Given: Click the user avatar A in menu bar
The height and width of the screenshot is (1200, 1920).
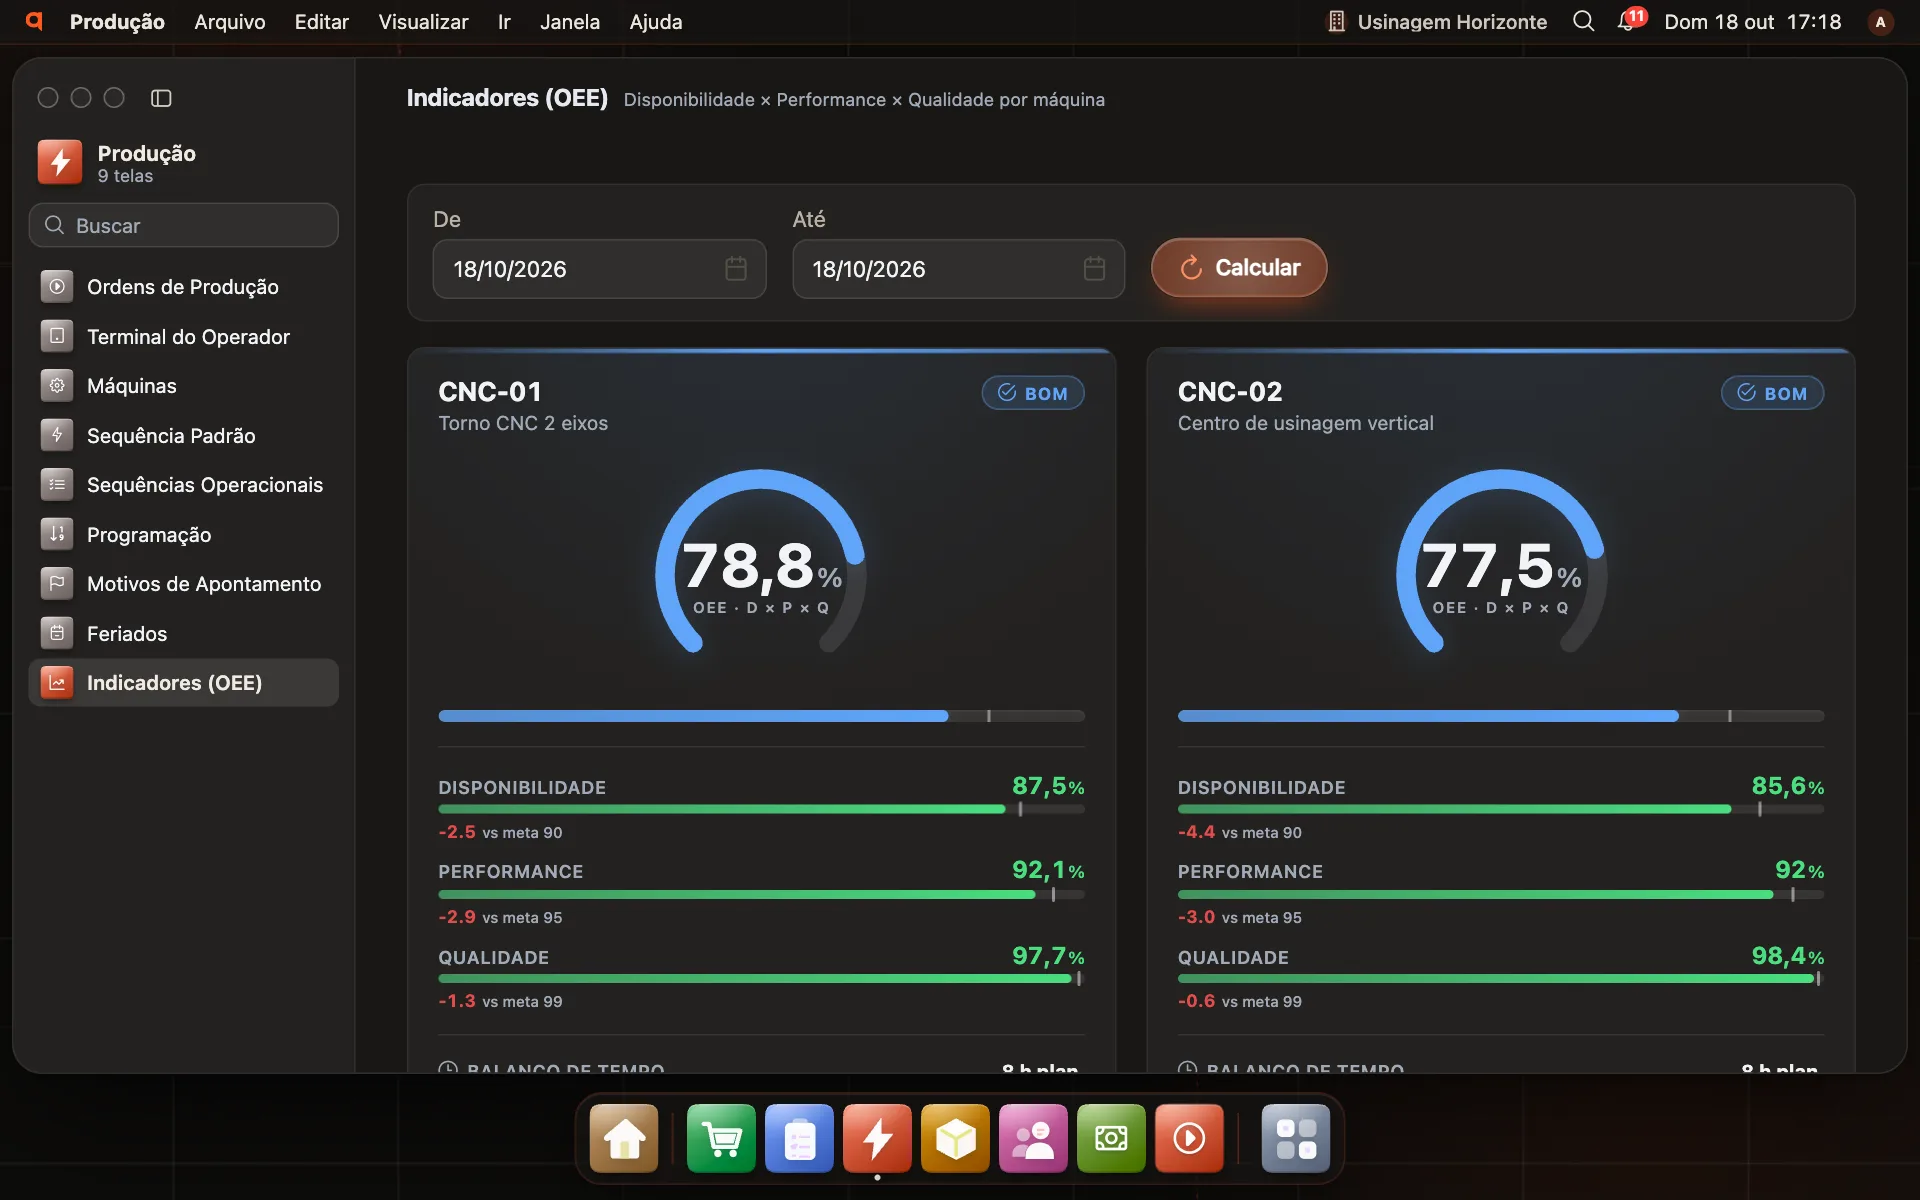Looking at the screenshot, I should tap(1881, 22).
